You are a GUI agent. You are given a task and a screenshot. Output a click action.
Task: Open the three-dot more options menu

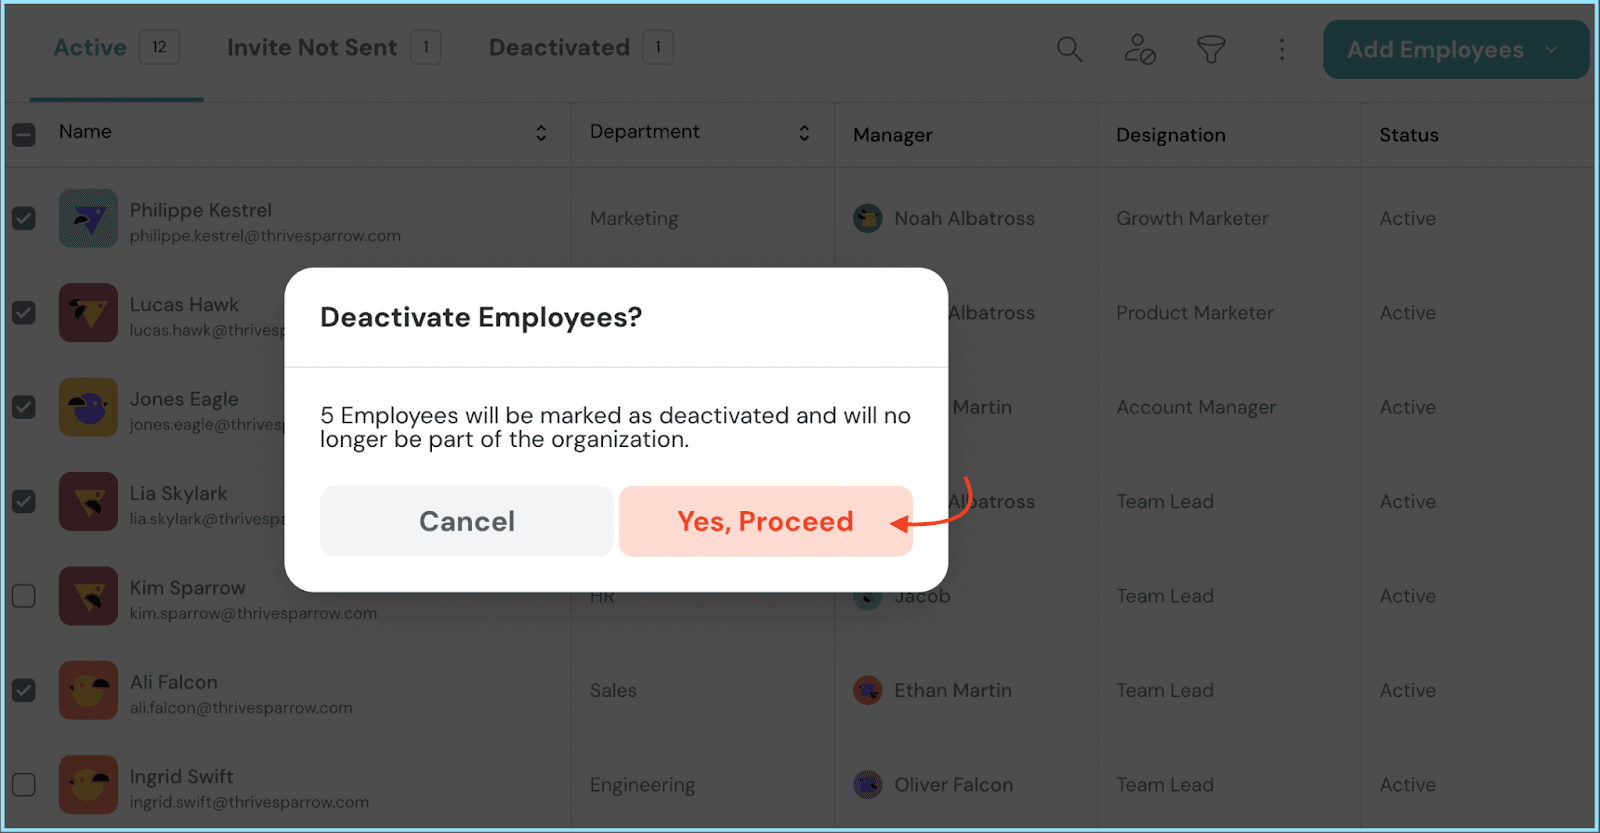click(x=1282, y=49)
